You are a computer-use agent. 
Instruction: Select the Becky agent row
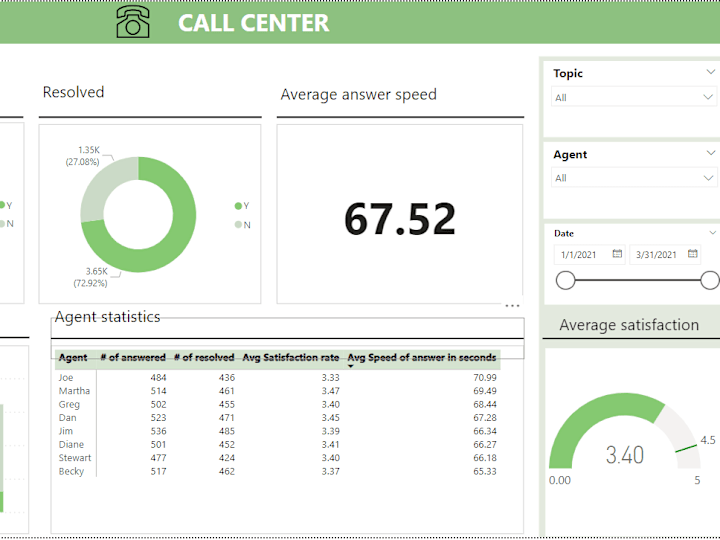click(277, 471)
